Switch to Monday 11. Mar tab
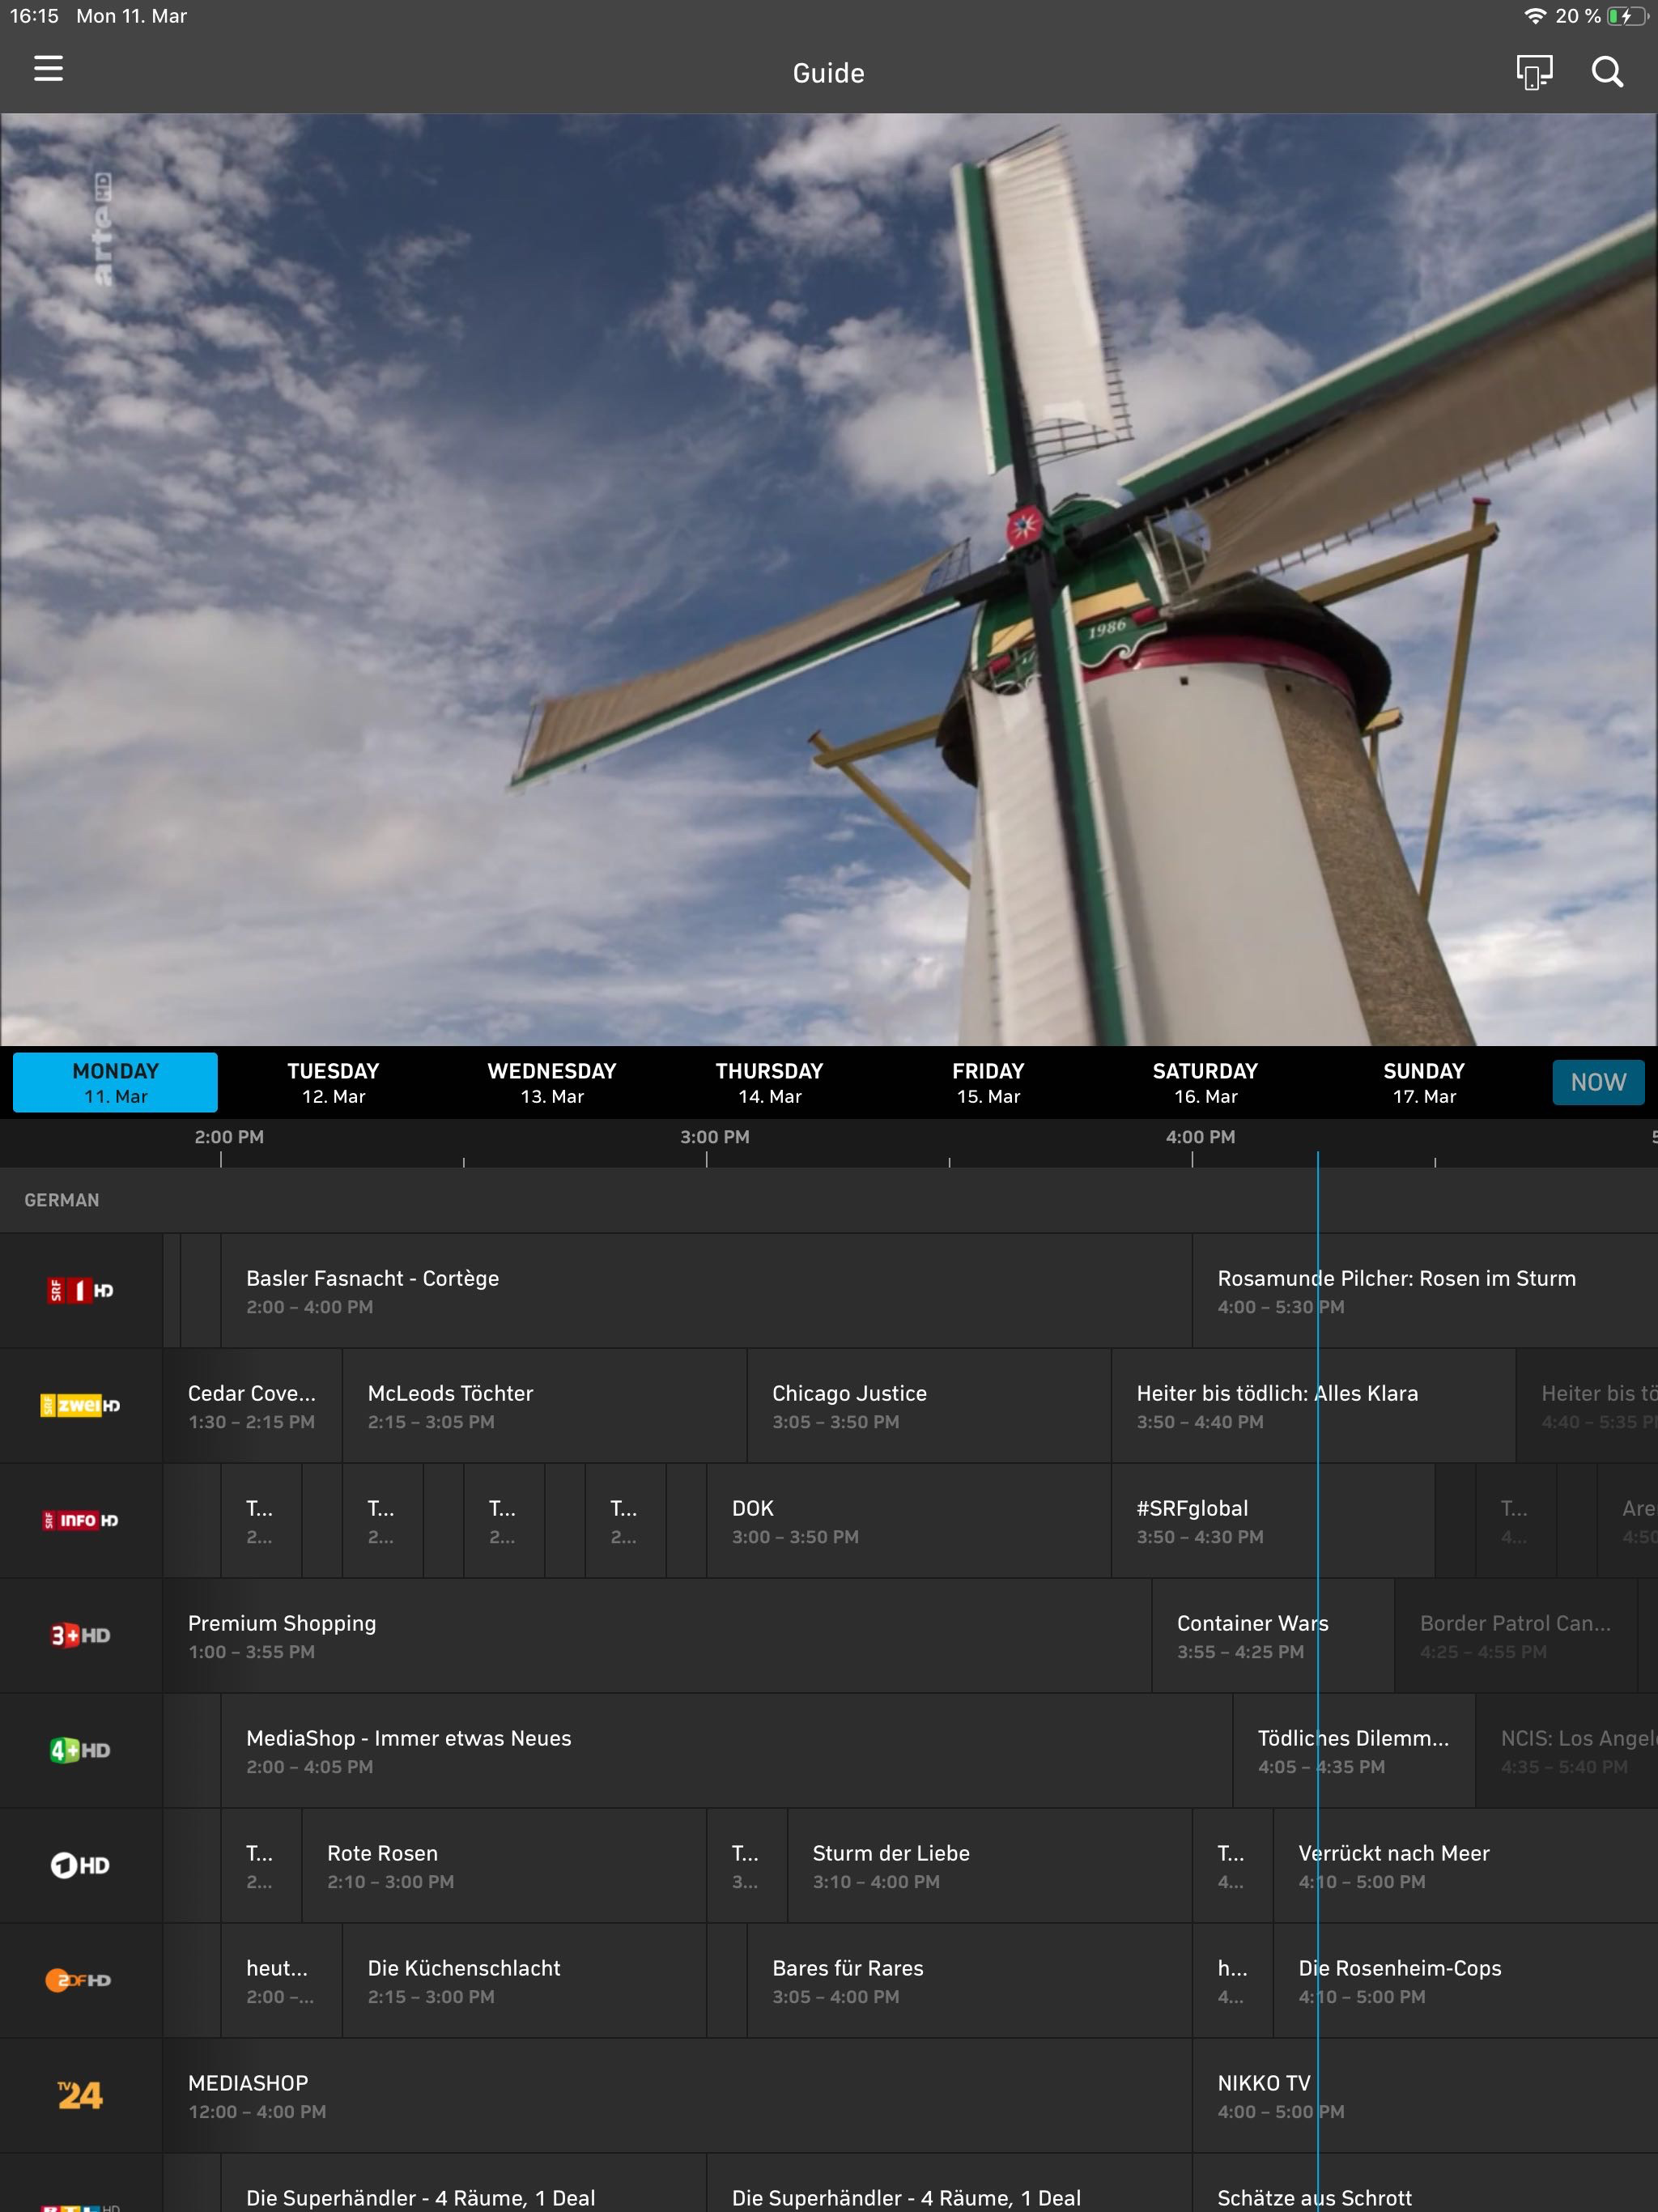The width and height of the screenshot is (1658, 2212). (115, 1082)
